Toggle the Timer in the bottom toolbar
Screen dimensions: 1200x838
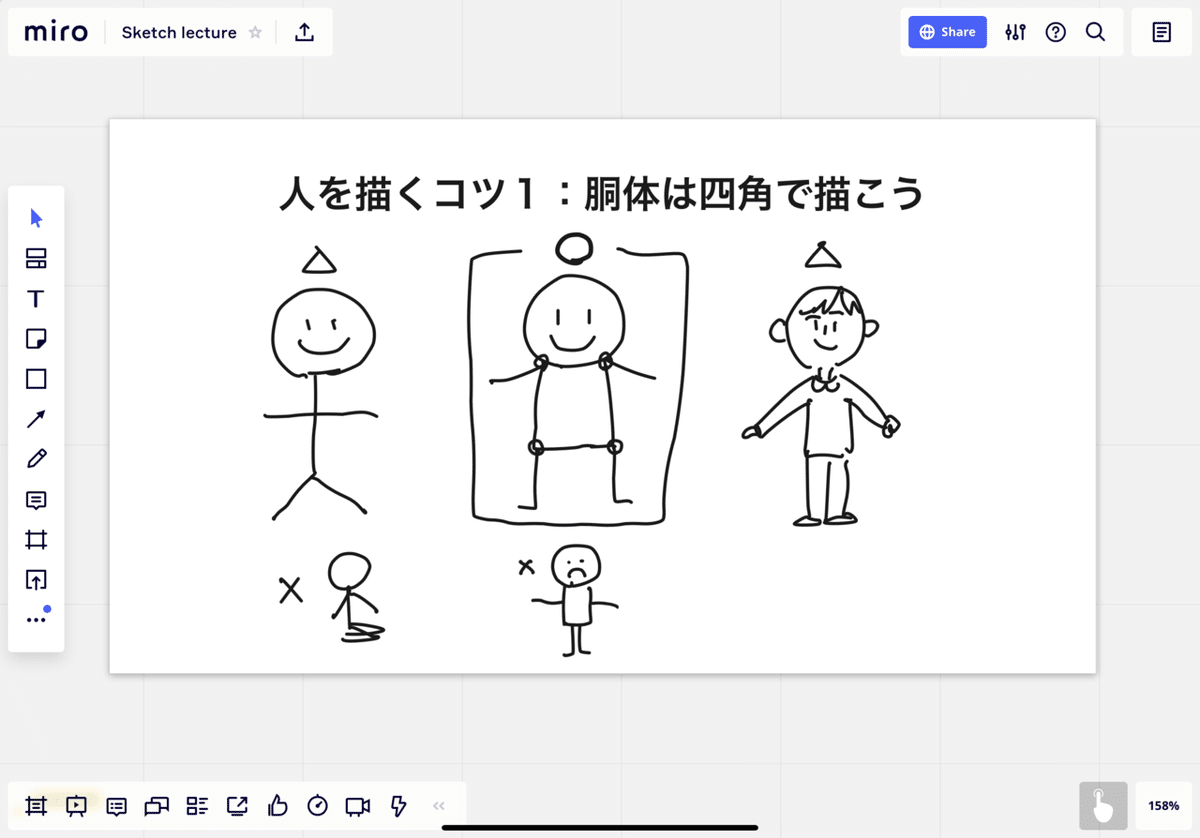317,806
